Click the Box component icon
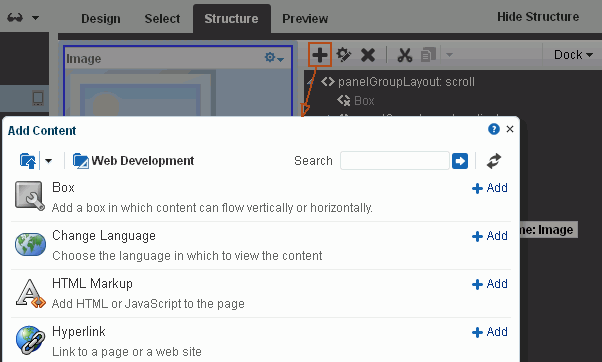The image size is (602, 362). click(x=30, y=196)
